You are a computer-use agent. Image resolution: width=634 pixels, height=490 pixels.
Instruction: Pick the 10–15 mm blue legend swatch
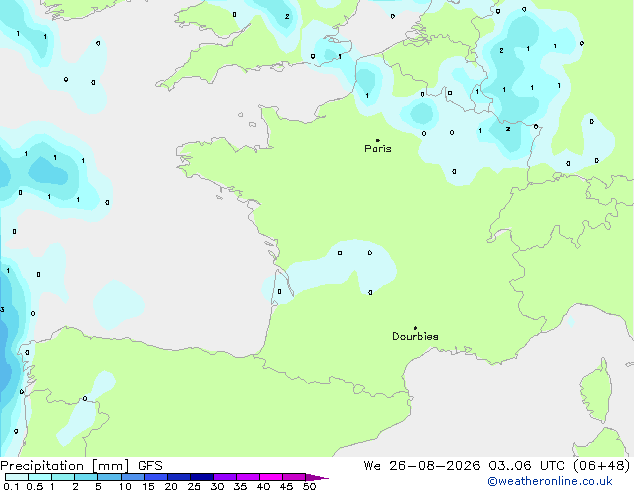click(132, 477)
